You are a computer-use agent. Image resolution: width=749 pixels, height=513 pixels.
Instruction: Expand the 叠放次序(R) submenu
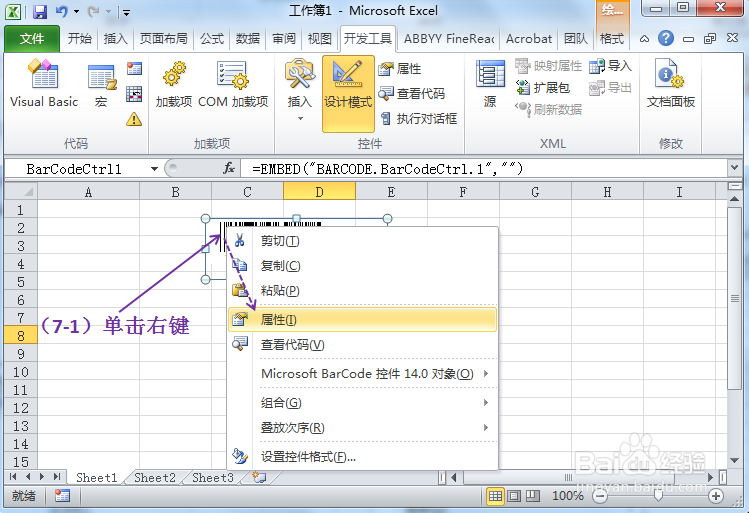[362, 428]
